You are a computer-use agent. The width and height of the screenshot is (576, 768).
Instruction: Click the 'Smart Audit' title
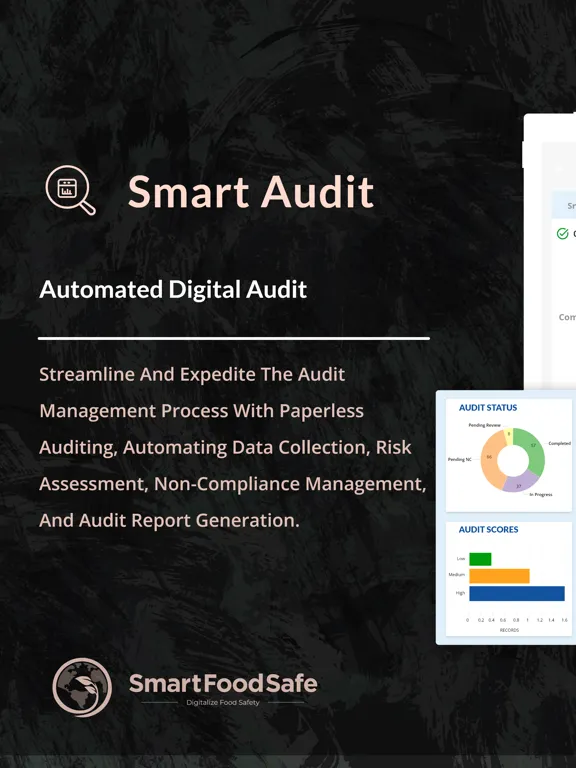(x=251, y=192)
